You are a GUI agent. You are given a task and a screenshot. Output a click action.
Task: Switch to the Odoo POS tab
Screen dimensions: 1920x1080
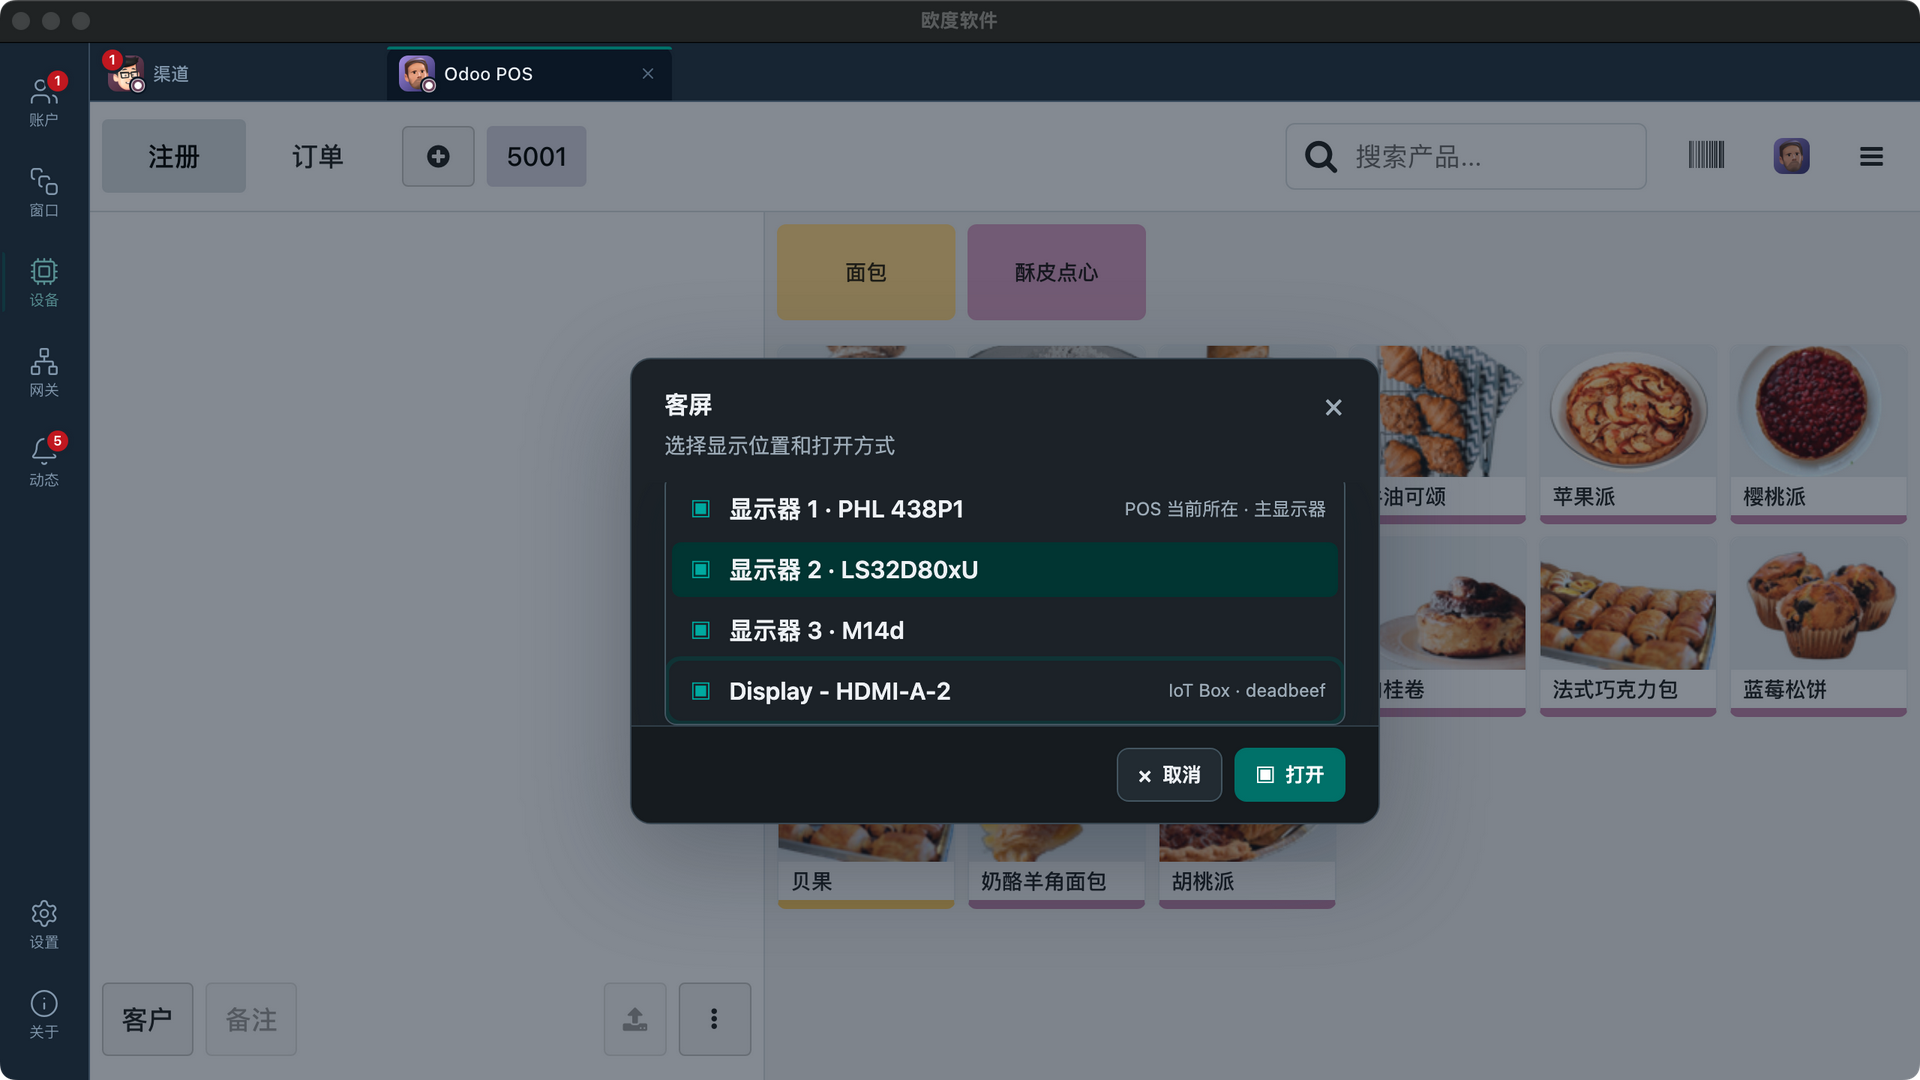[x=529, y=74]
